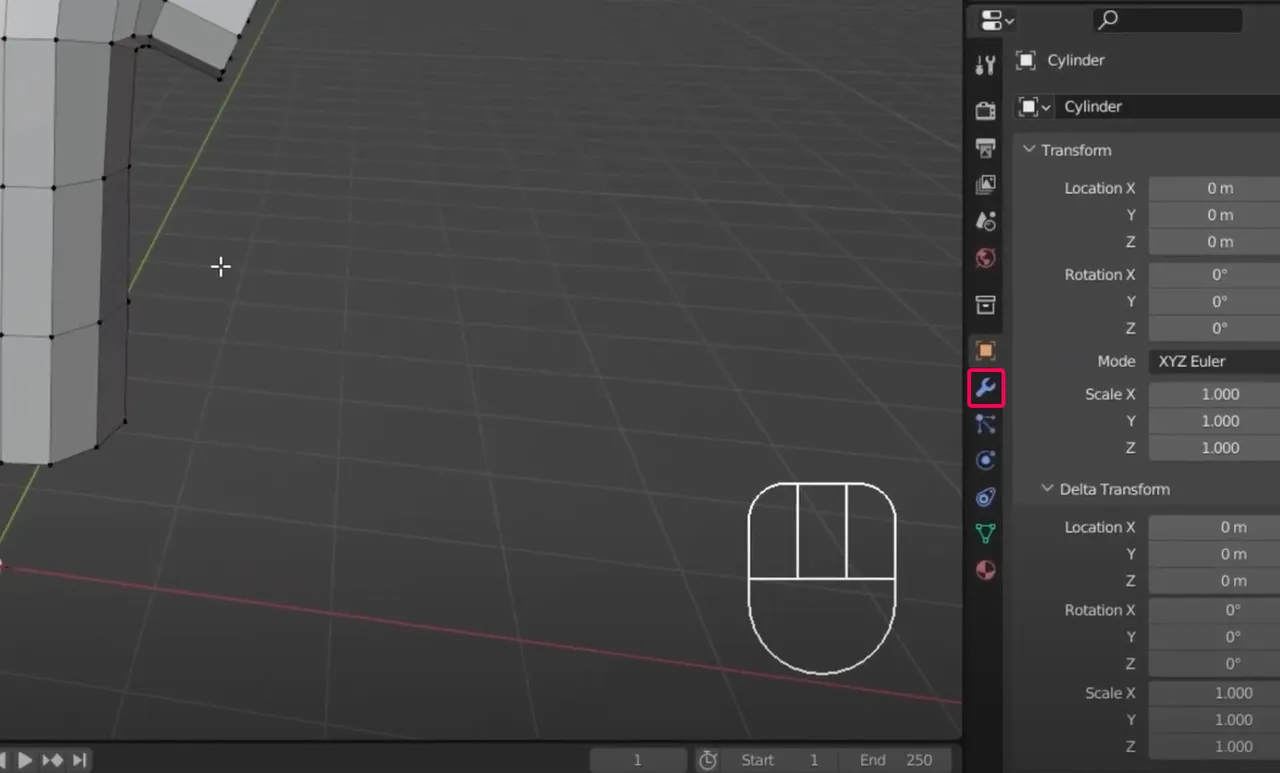Change the rotation Mode from XYZ Euler
Screen dimensions: 1280x773
click(1213, 361)
